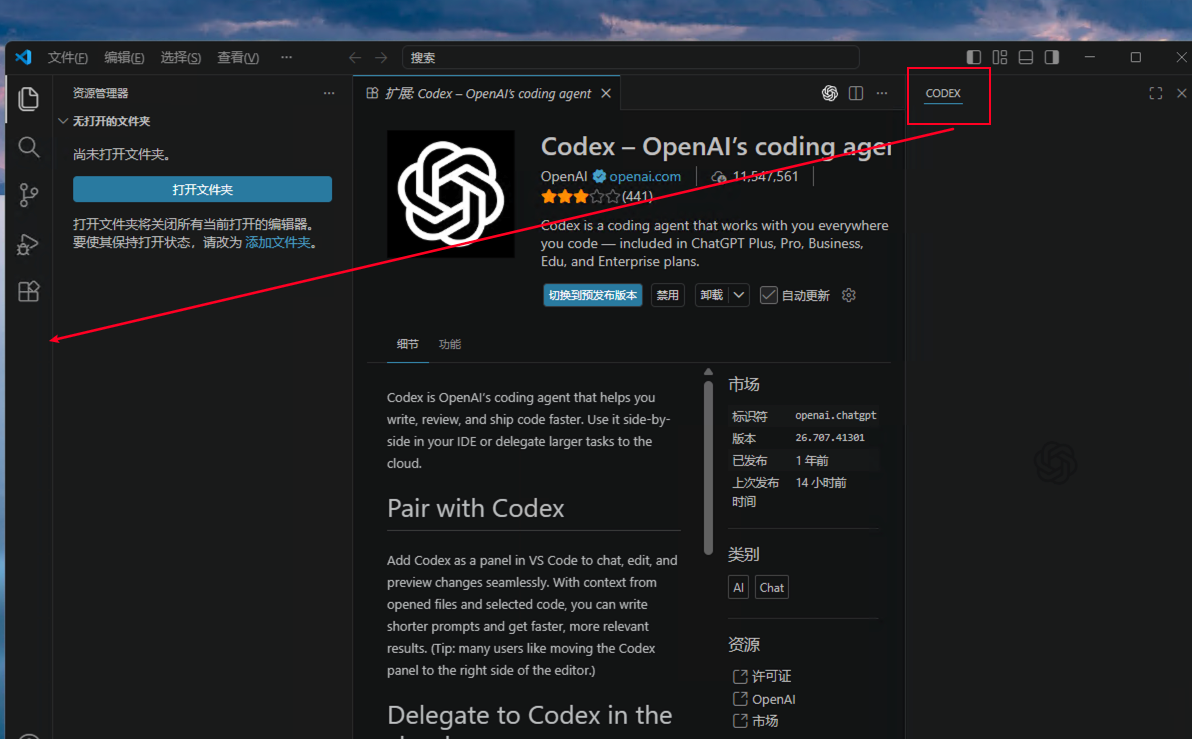Click the Chat category tag
The image size is (1192, 739).
click(x=772, y=588)
